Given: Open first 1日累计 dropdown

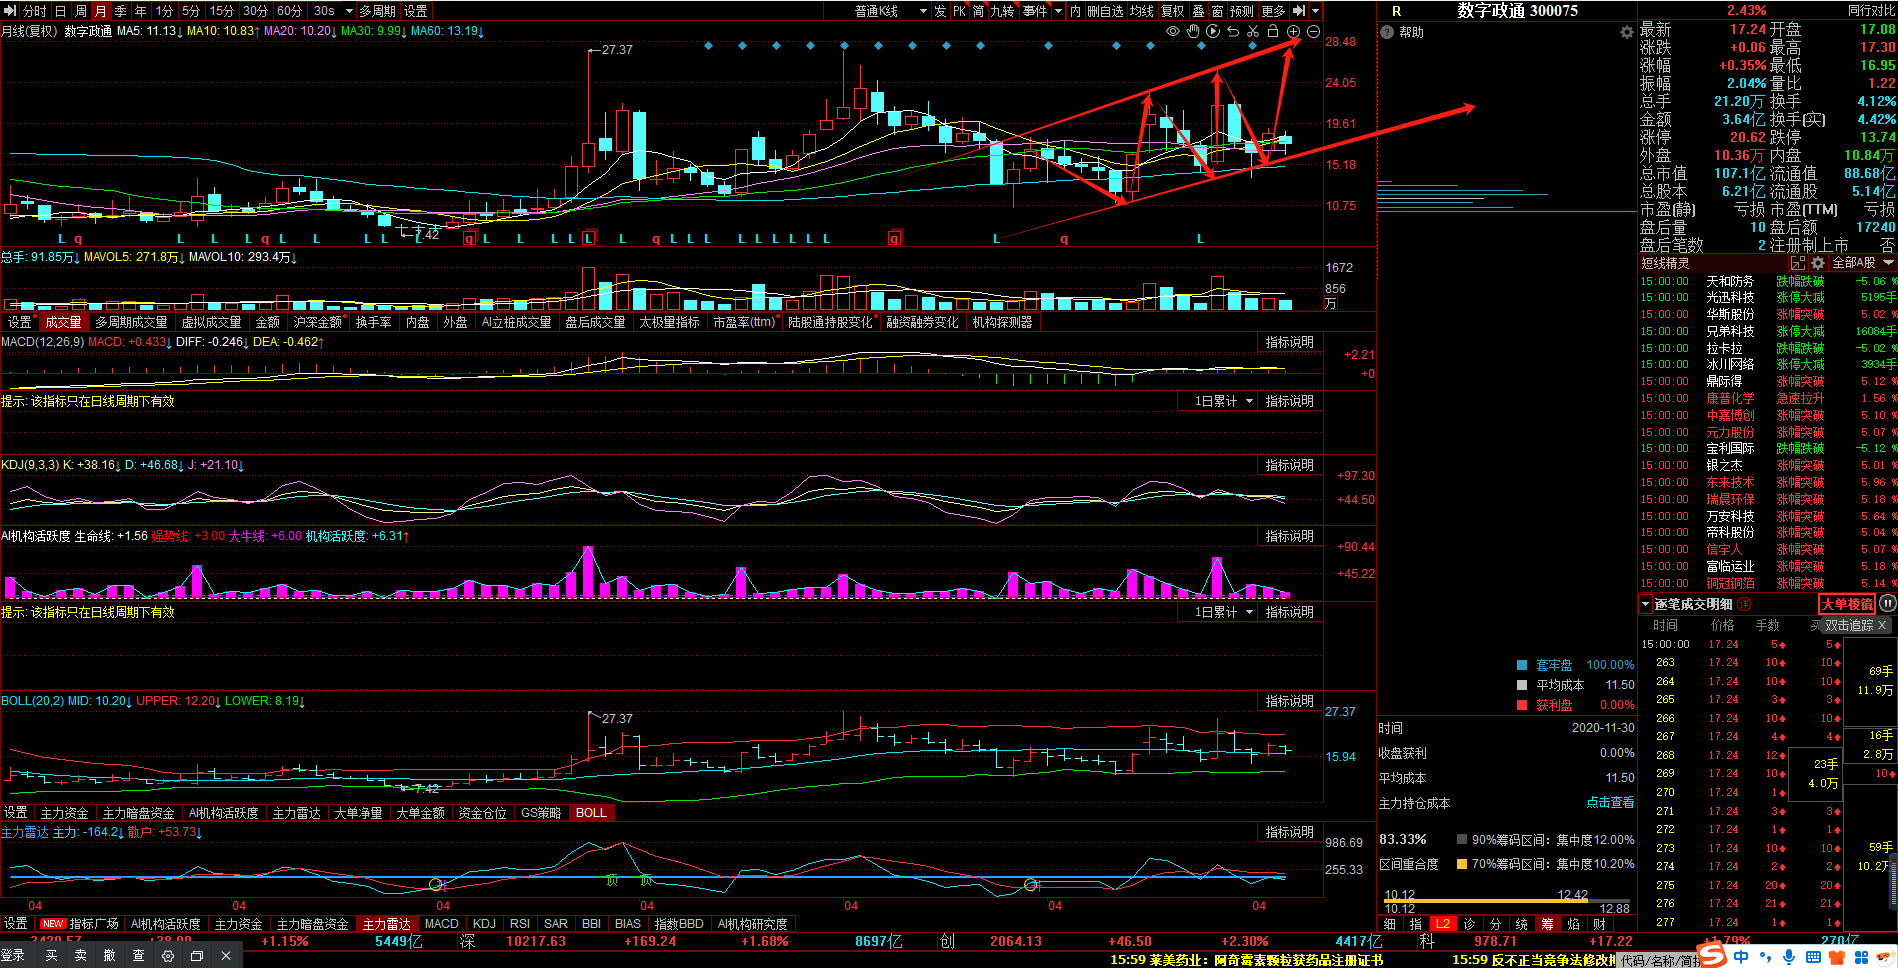Looking at the screenshot, I should [x=1218, y=401].
